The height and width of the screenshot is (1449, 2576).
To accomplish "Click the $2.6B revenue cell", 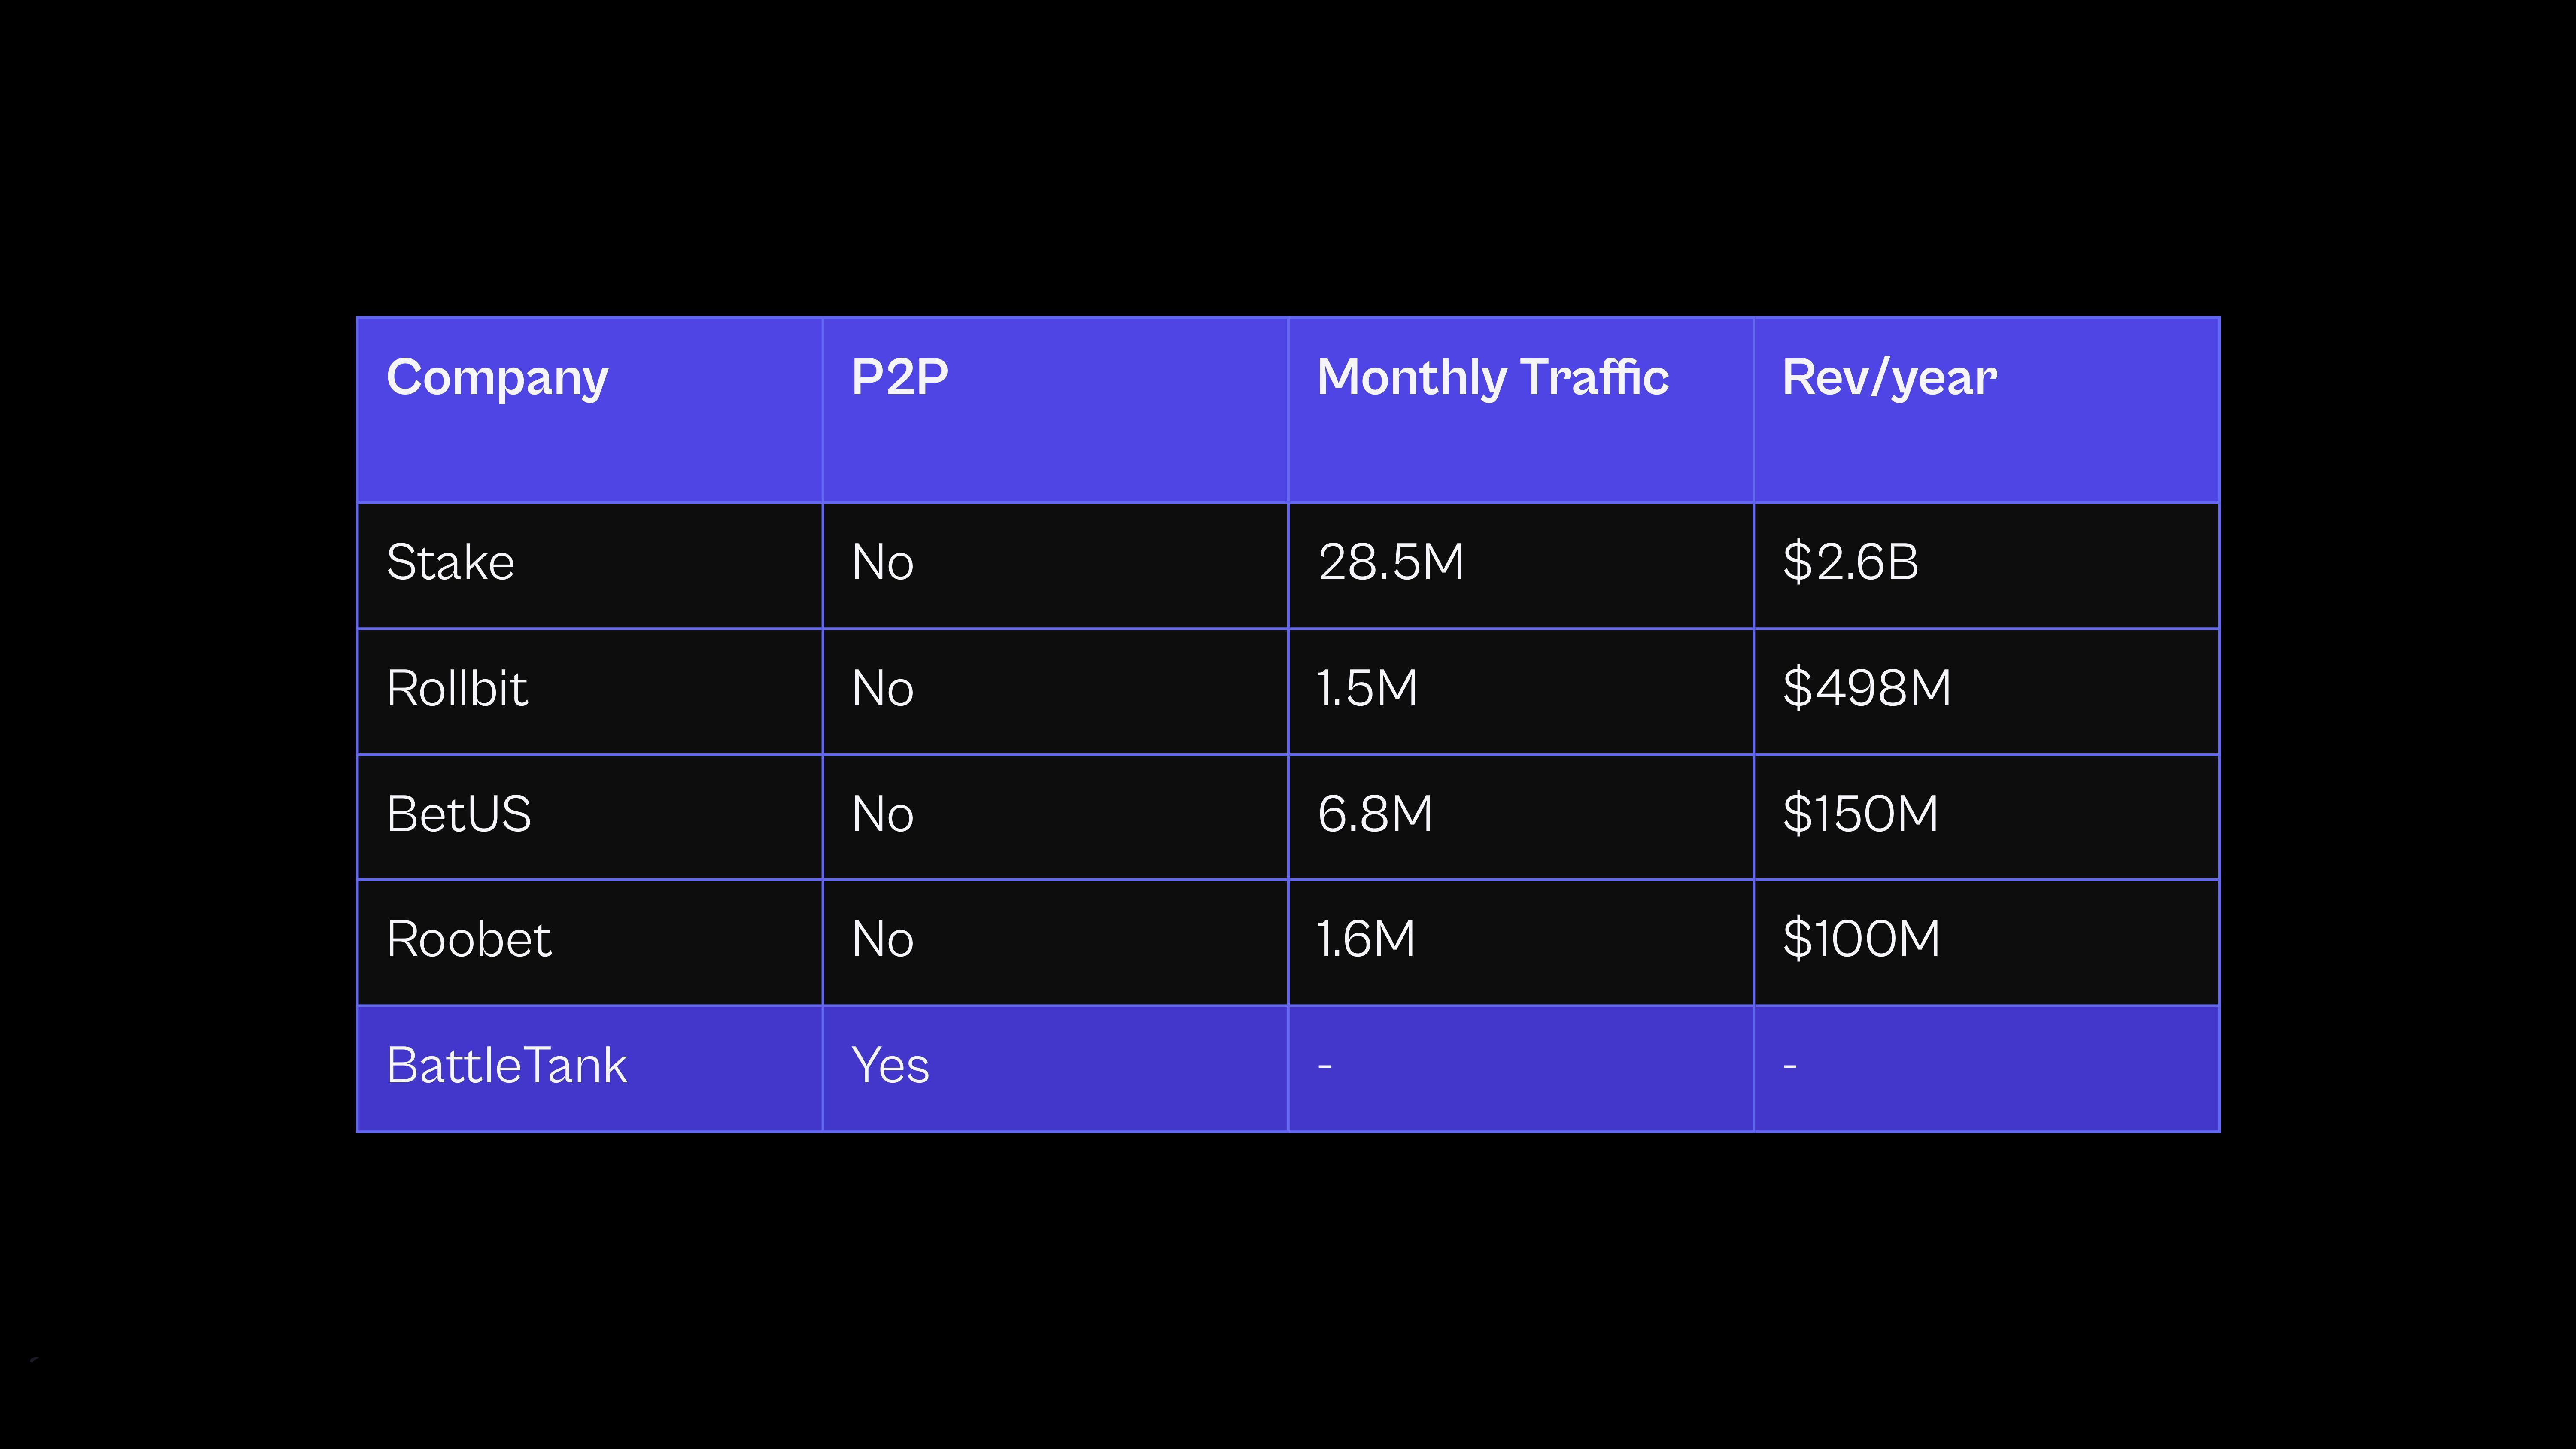I will pos(1850,563).
